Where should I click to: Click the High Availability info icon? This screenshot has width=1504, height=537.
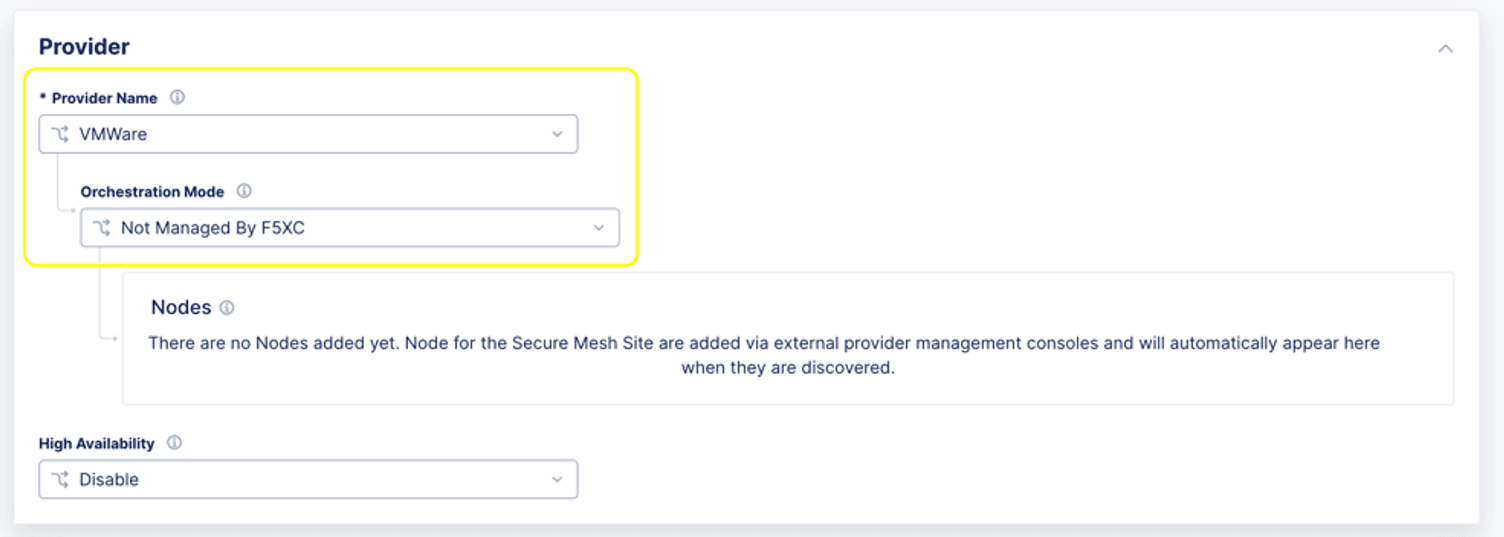174,443
